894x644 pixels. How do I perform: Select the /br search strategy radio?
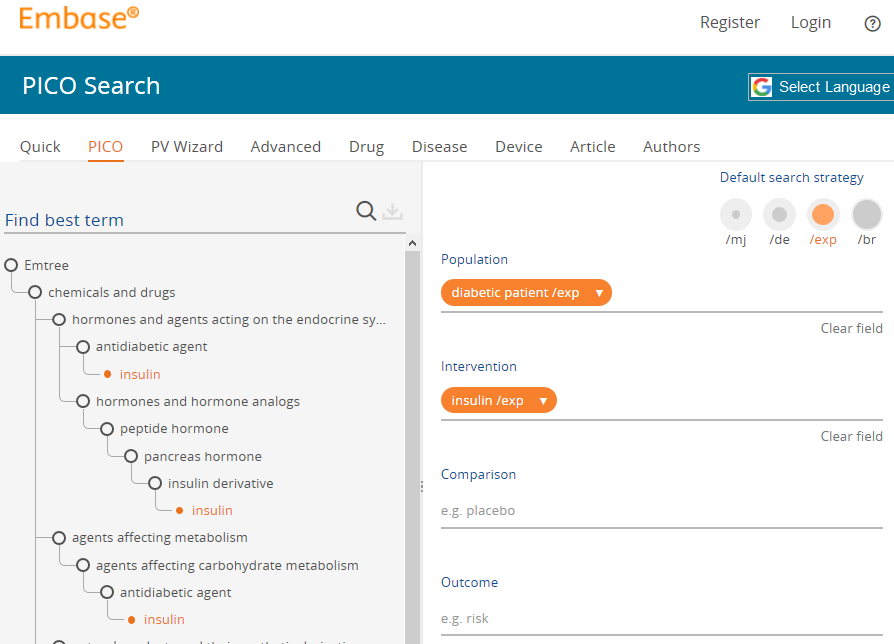click(867, 215)
